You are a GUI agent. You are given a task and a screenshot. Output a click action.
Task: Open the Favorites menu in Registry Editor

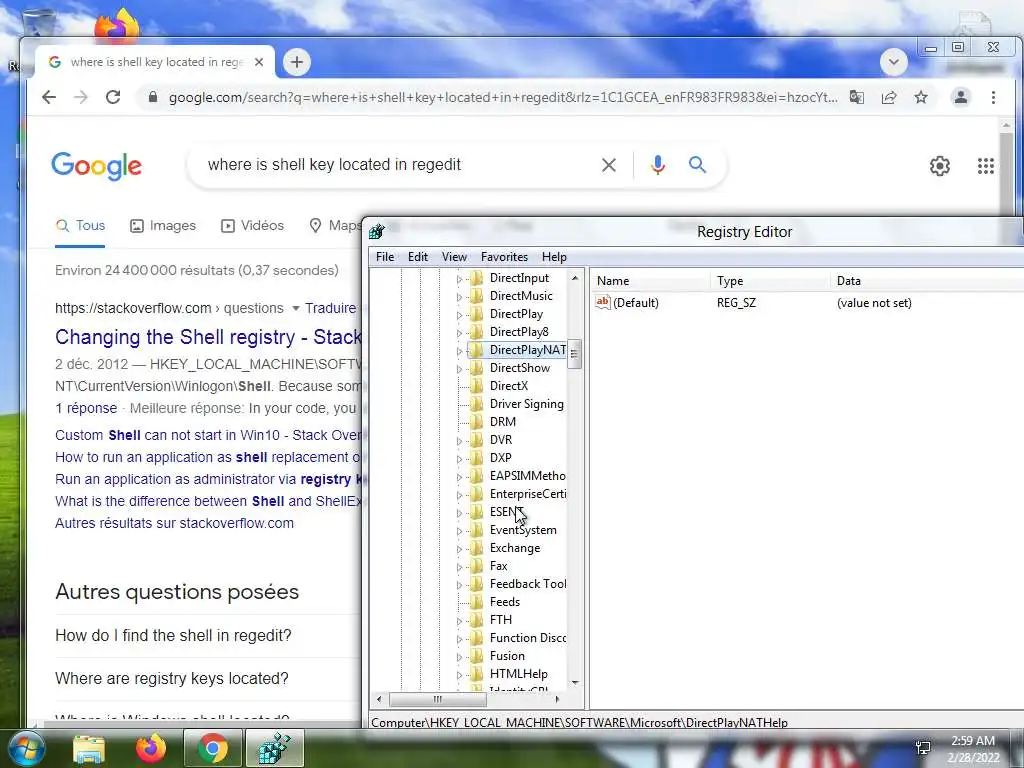(504, 257)
